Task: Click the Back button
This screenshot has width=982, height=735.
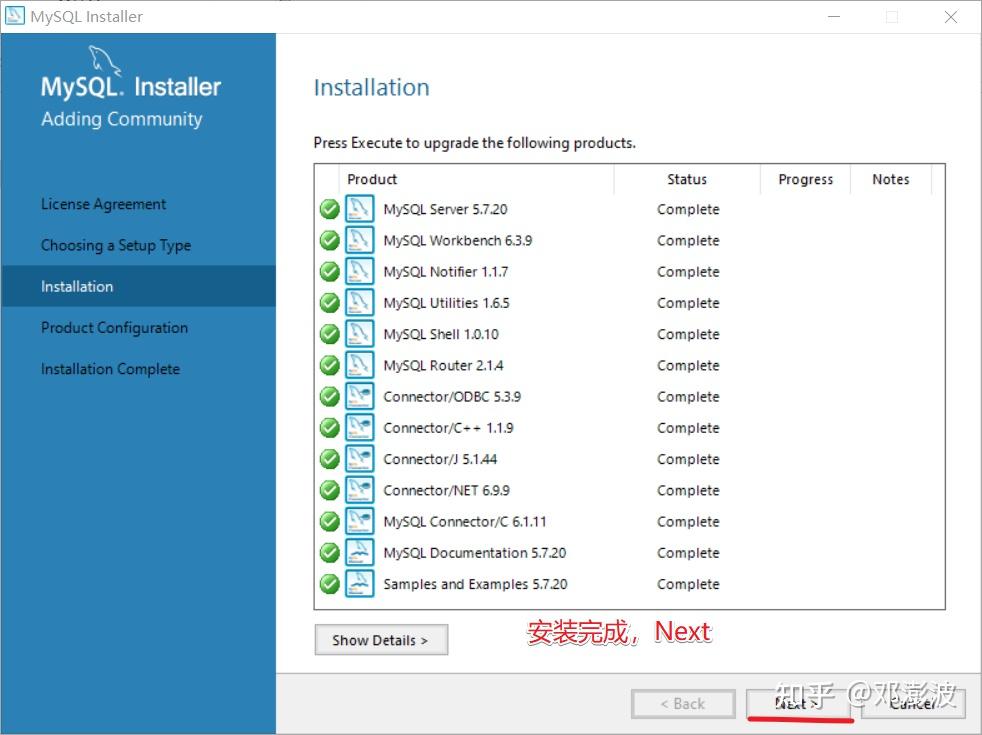Action: pos(683,704)
